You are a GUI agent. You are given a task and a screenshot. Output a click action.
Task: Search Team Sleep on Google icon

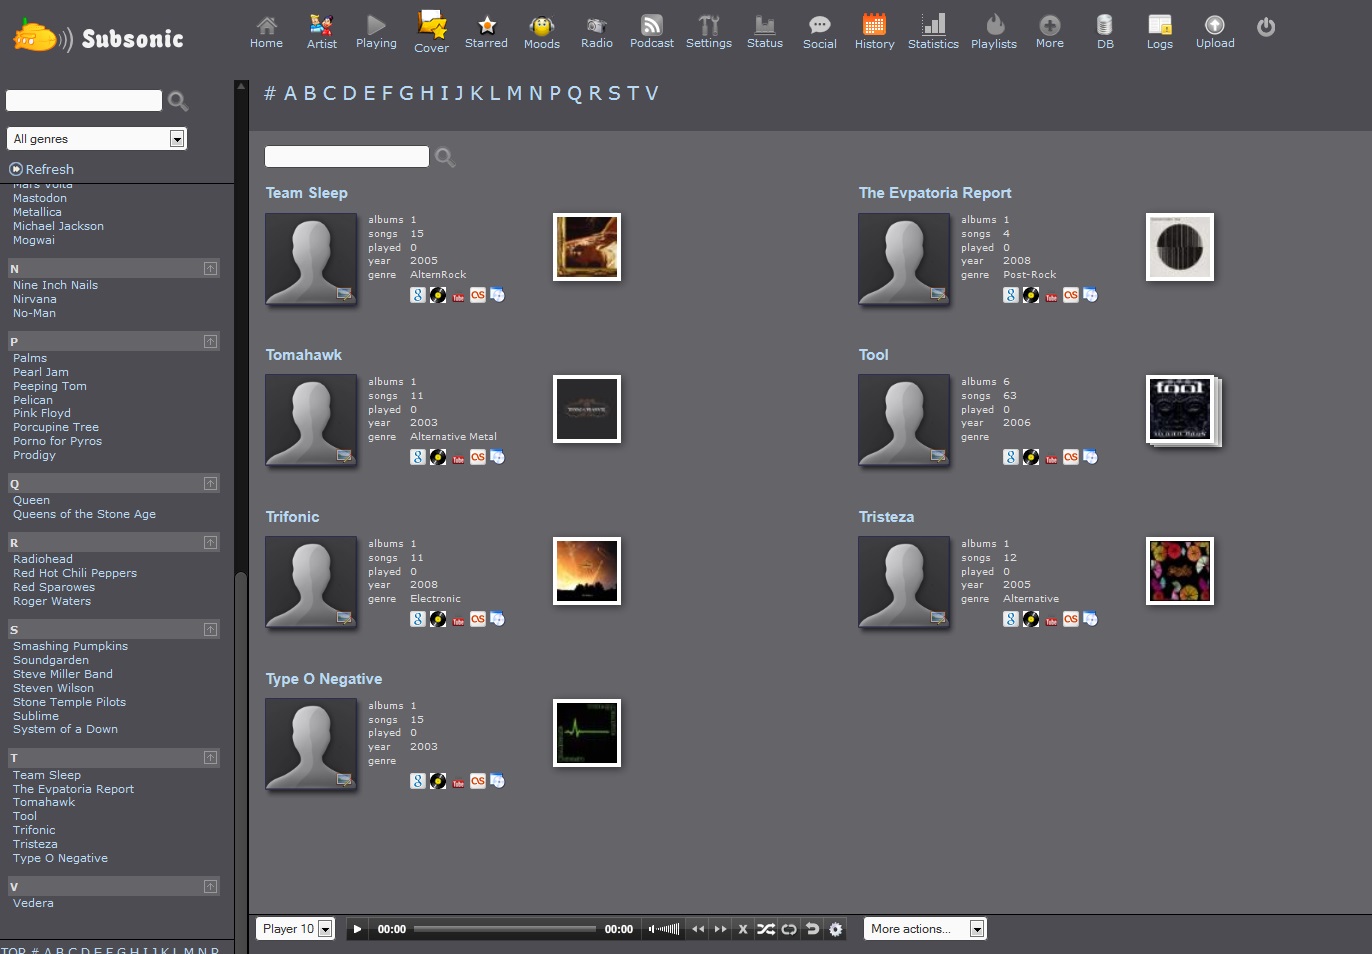click(418, 295)
